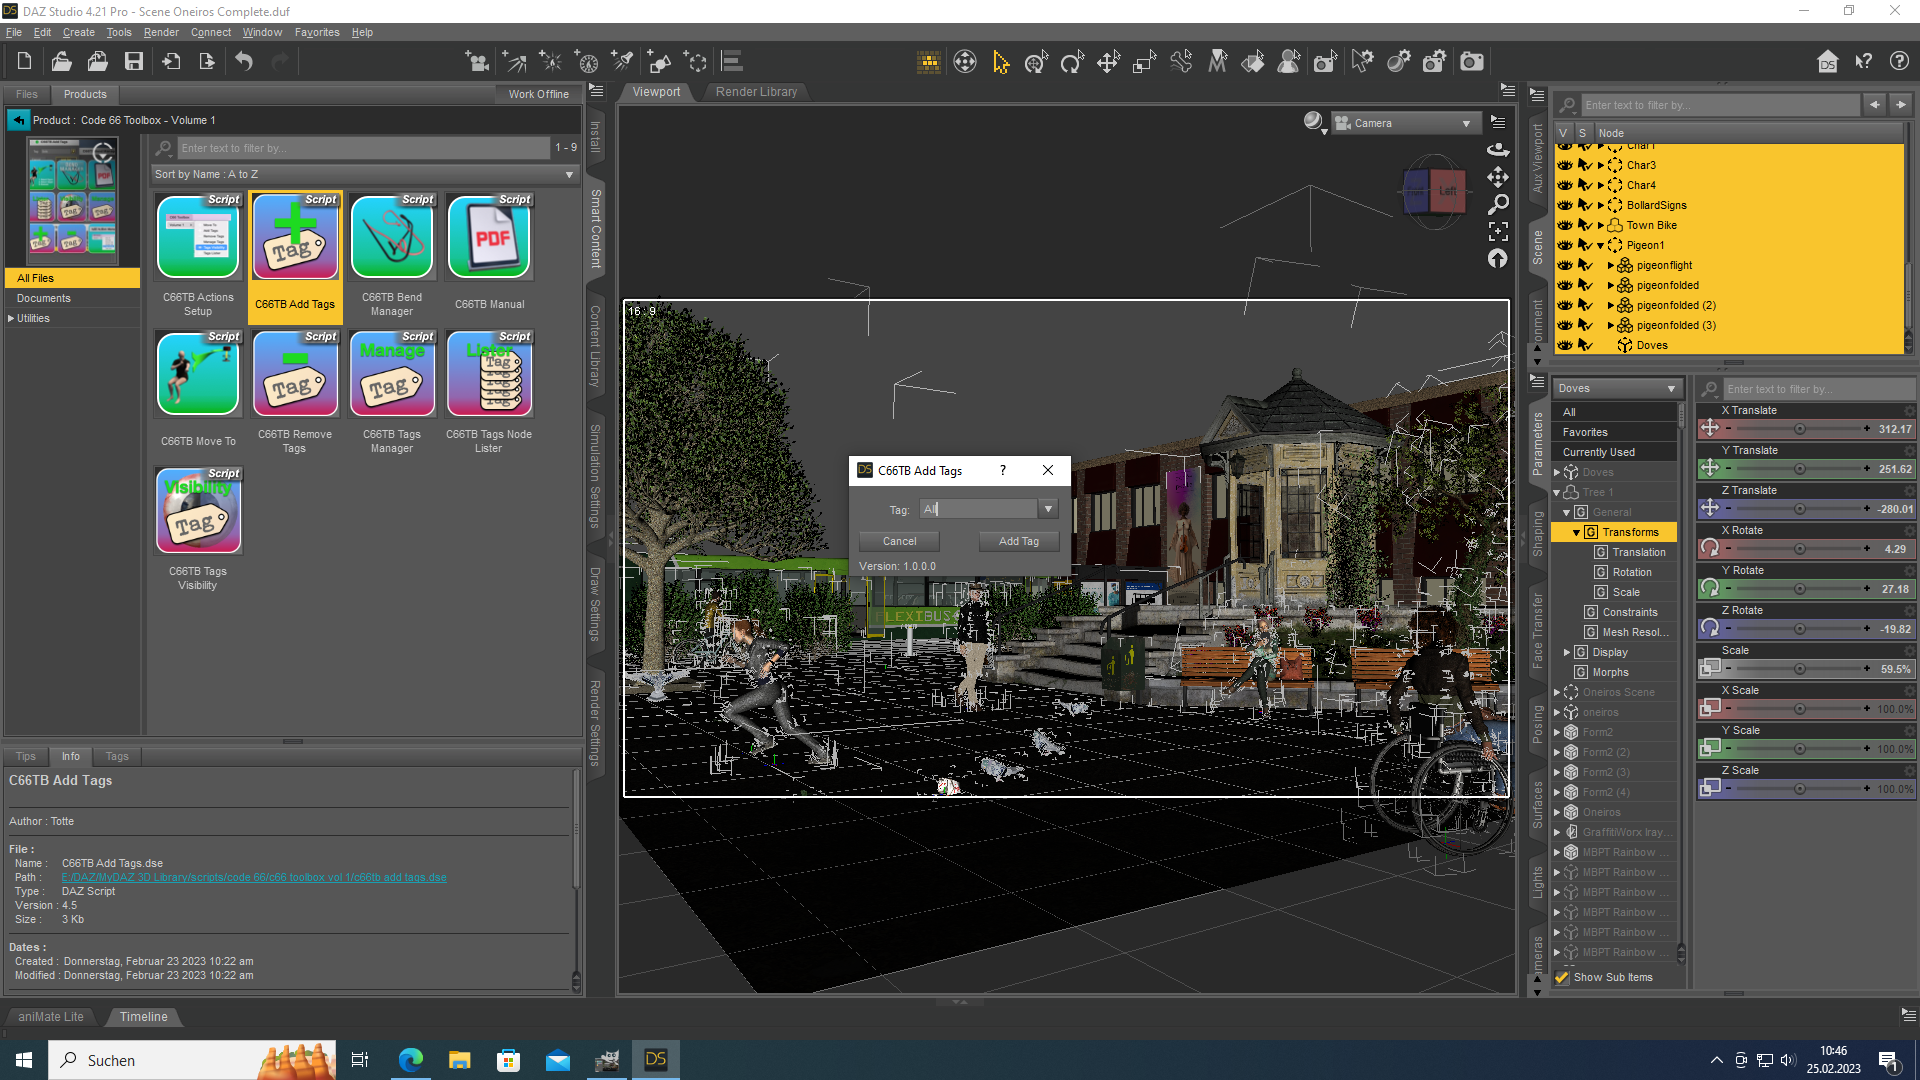Switch to Render Library tab
The width and height of the screenshot is (1920, 1080).
(x=756, y=92)
